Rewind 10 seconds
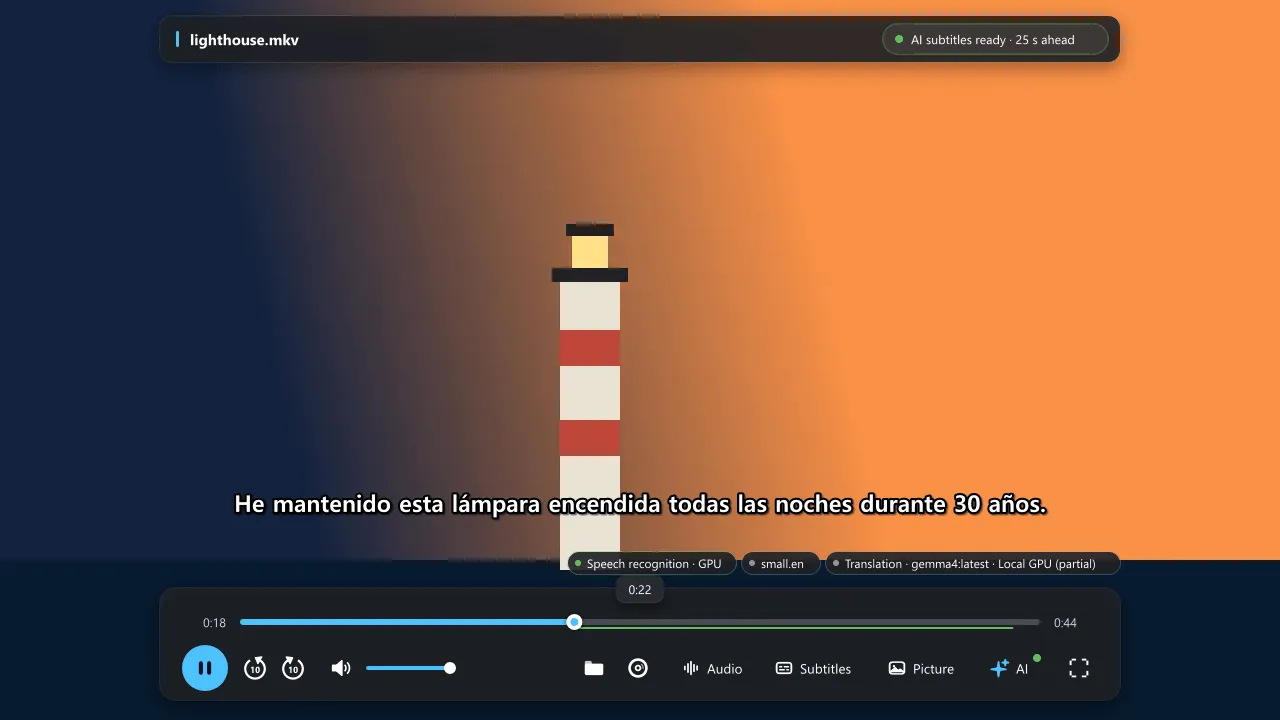This screenshot has height=720, width=1280. coord(255,668)
